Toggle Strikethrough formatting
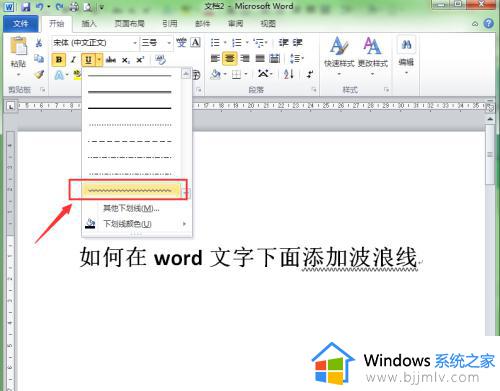Screen dimensions: 500x391 coord(111,60)
